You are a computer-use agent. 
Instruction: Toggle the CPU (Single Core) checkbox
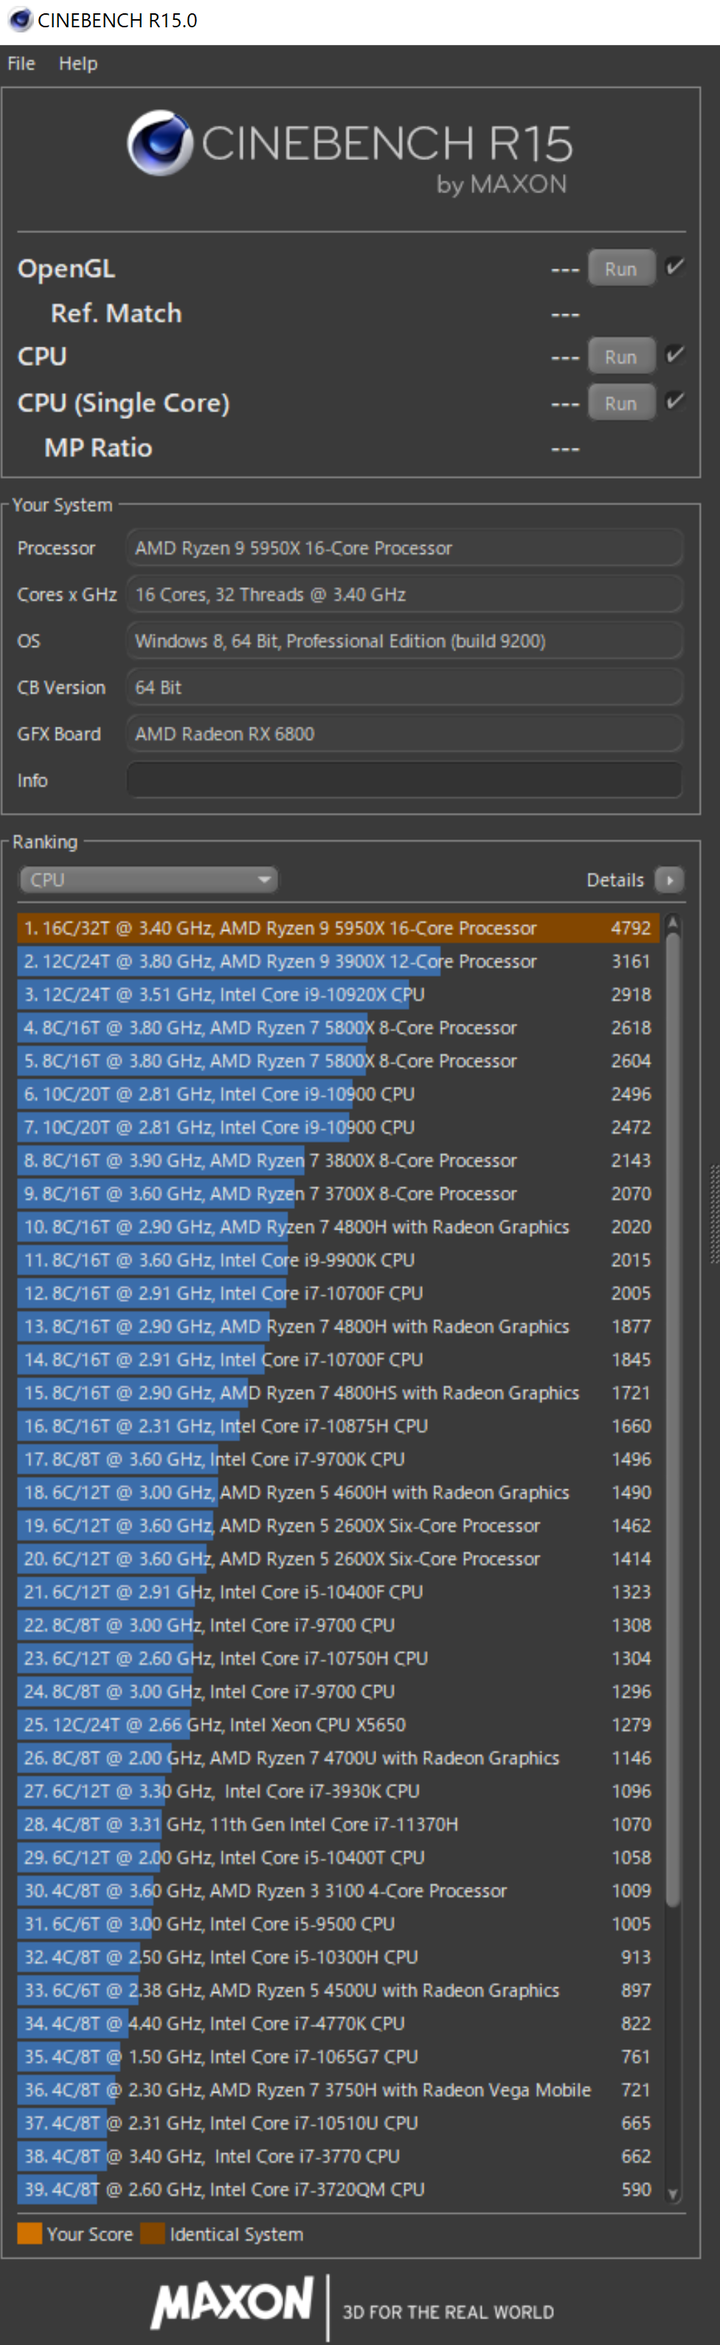coord(675,401)
